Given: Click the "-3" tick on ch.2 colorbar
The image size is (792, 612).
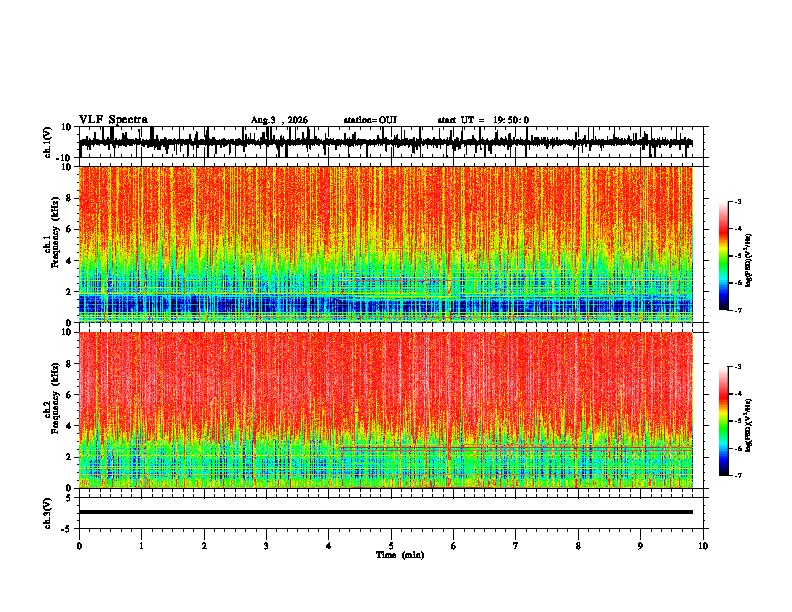Looking at the screenshot, I should pos(737,367).
